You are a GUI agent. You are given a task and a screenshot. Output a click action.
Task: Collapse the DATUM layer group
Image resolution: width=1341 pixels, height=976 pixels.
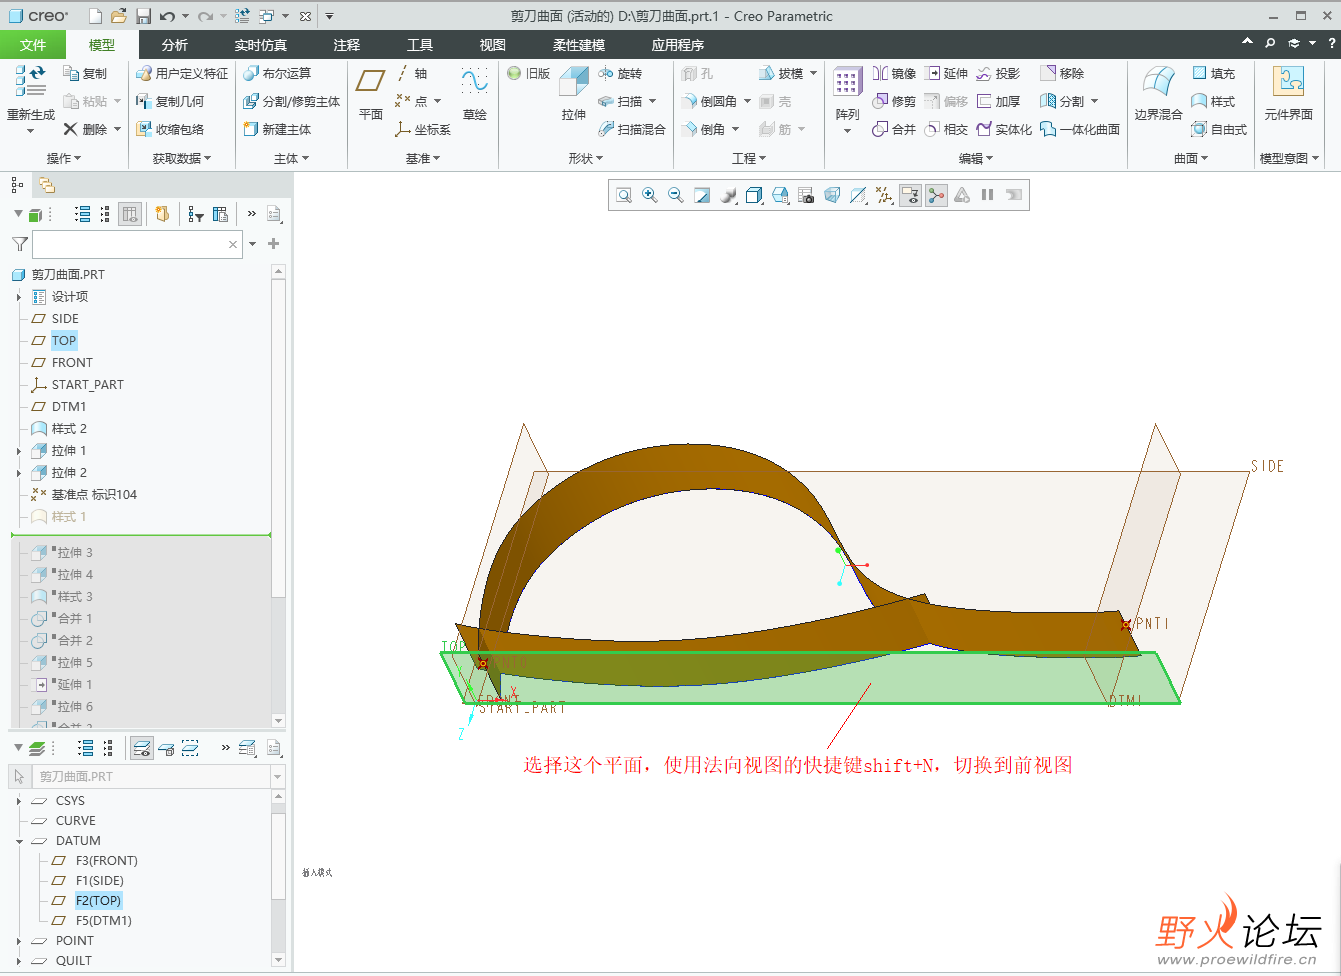coord(19,841)
